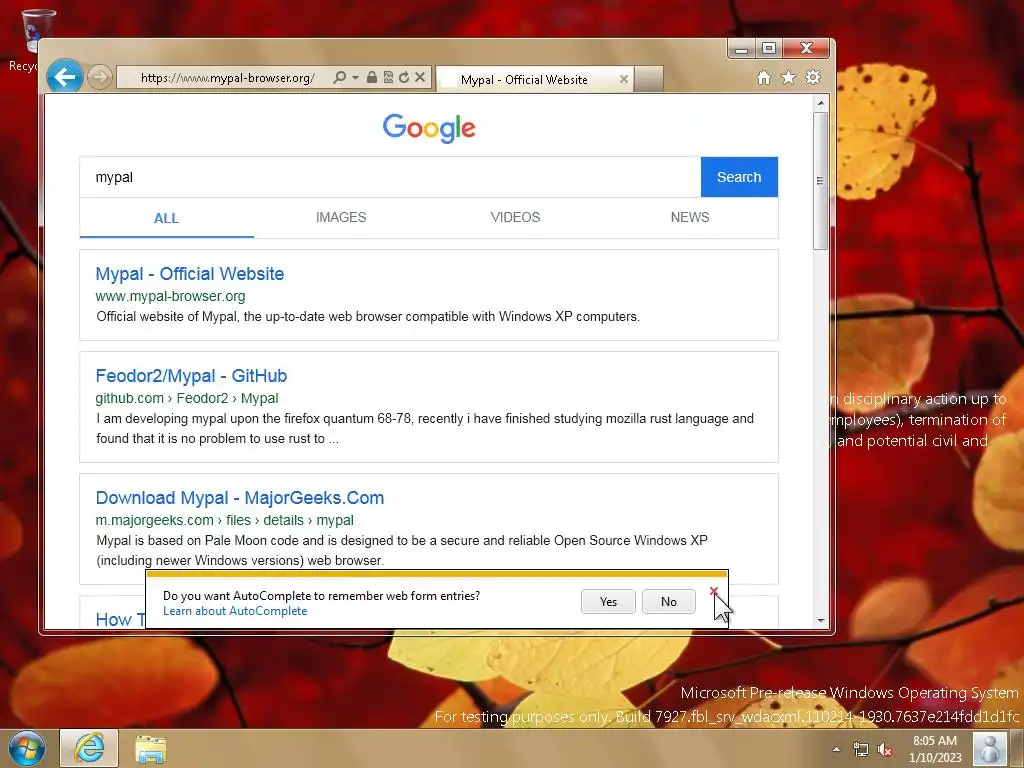The width and height of the screenshot is (1024, 768).
Task: Click the page scrollbar down arrow
Action: [x=821, y=621]
